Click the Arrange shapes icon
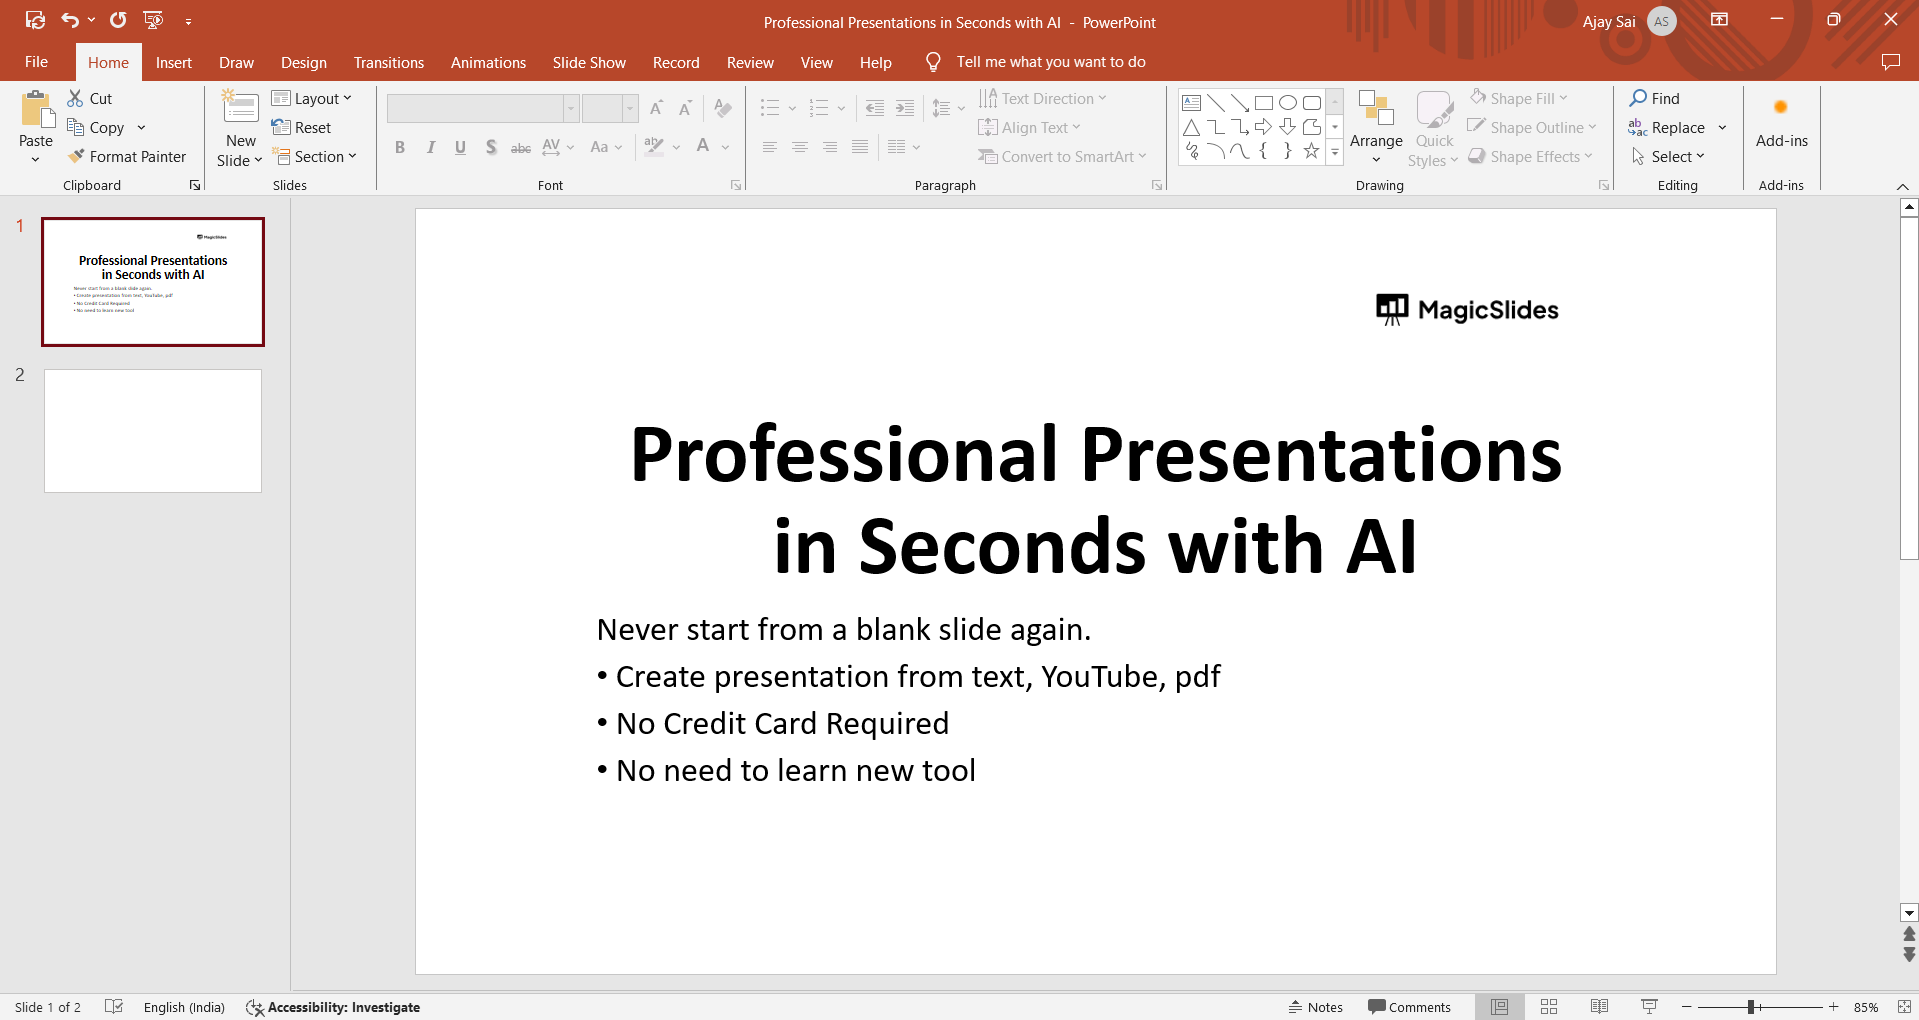1919x1020 pixels. pyautogui.click(x=1376, y=108)
